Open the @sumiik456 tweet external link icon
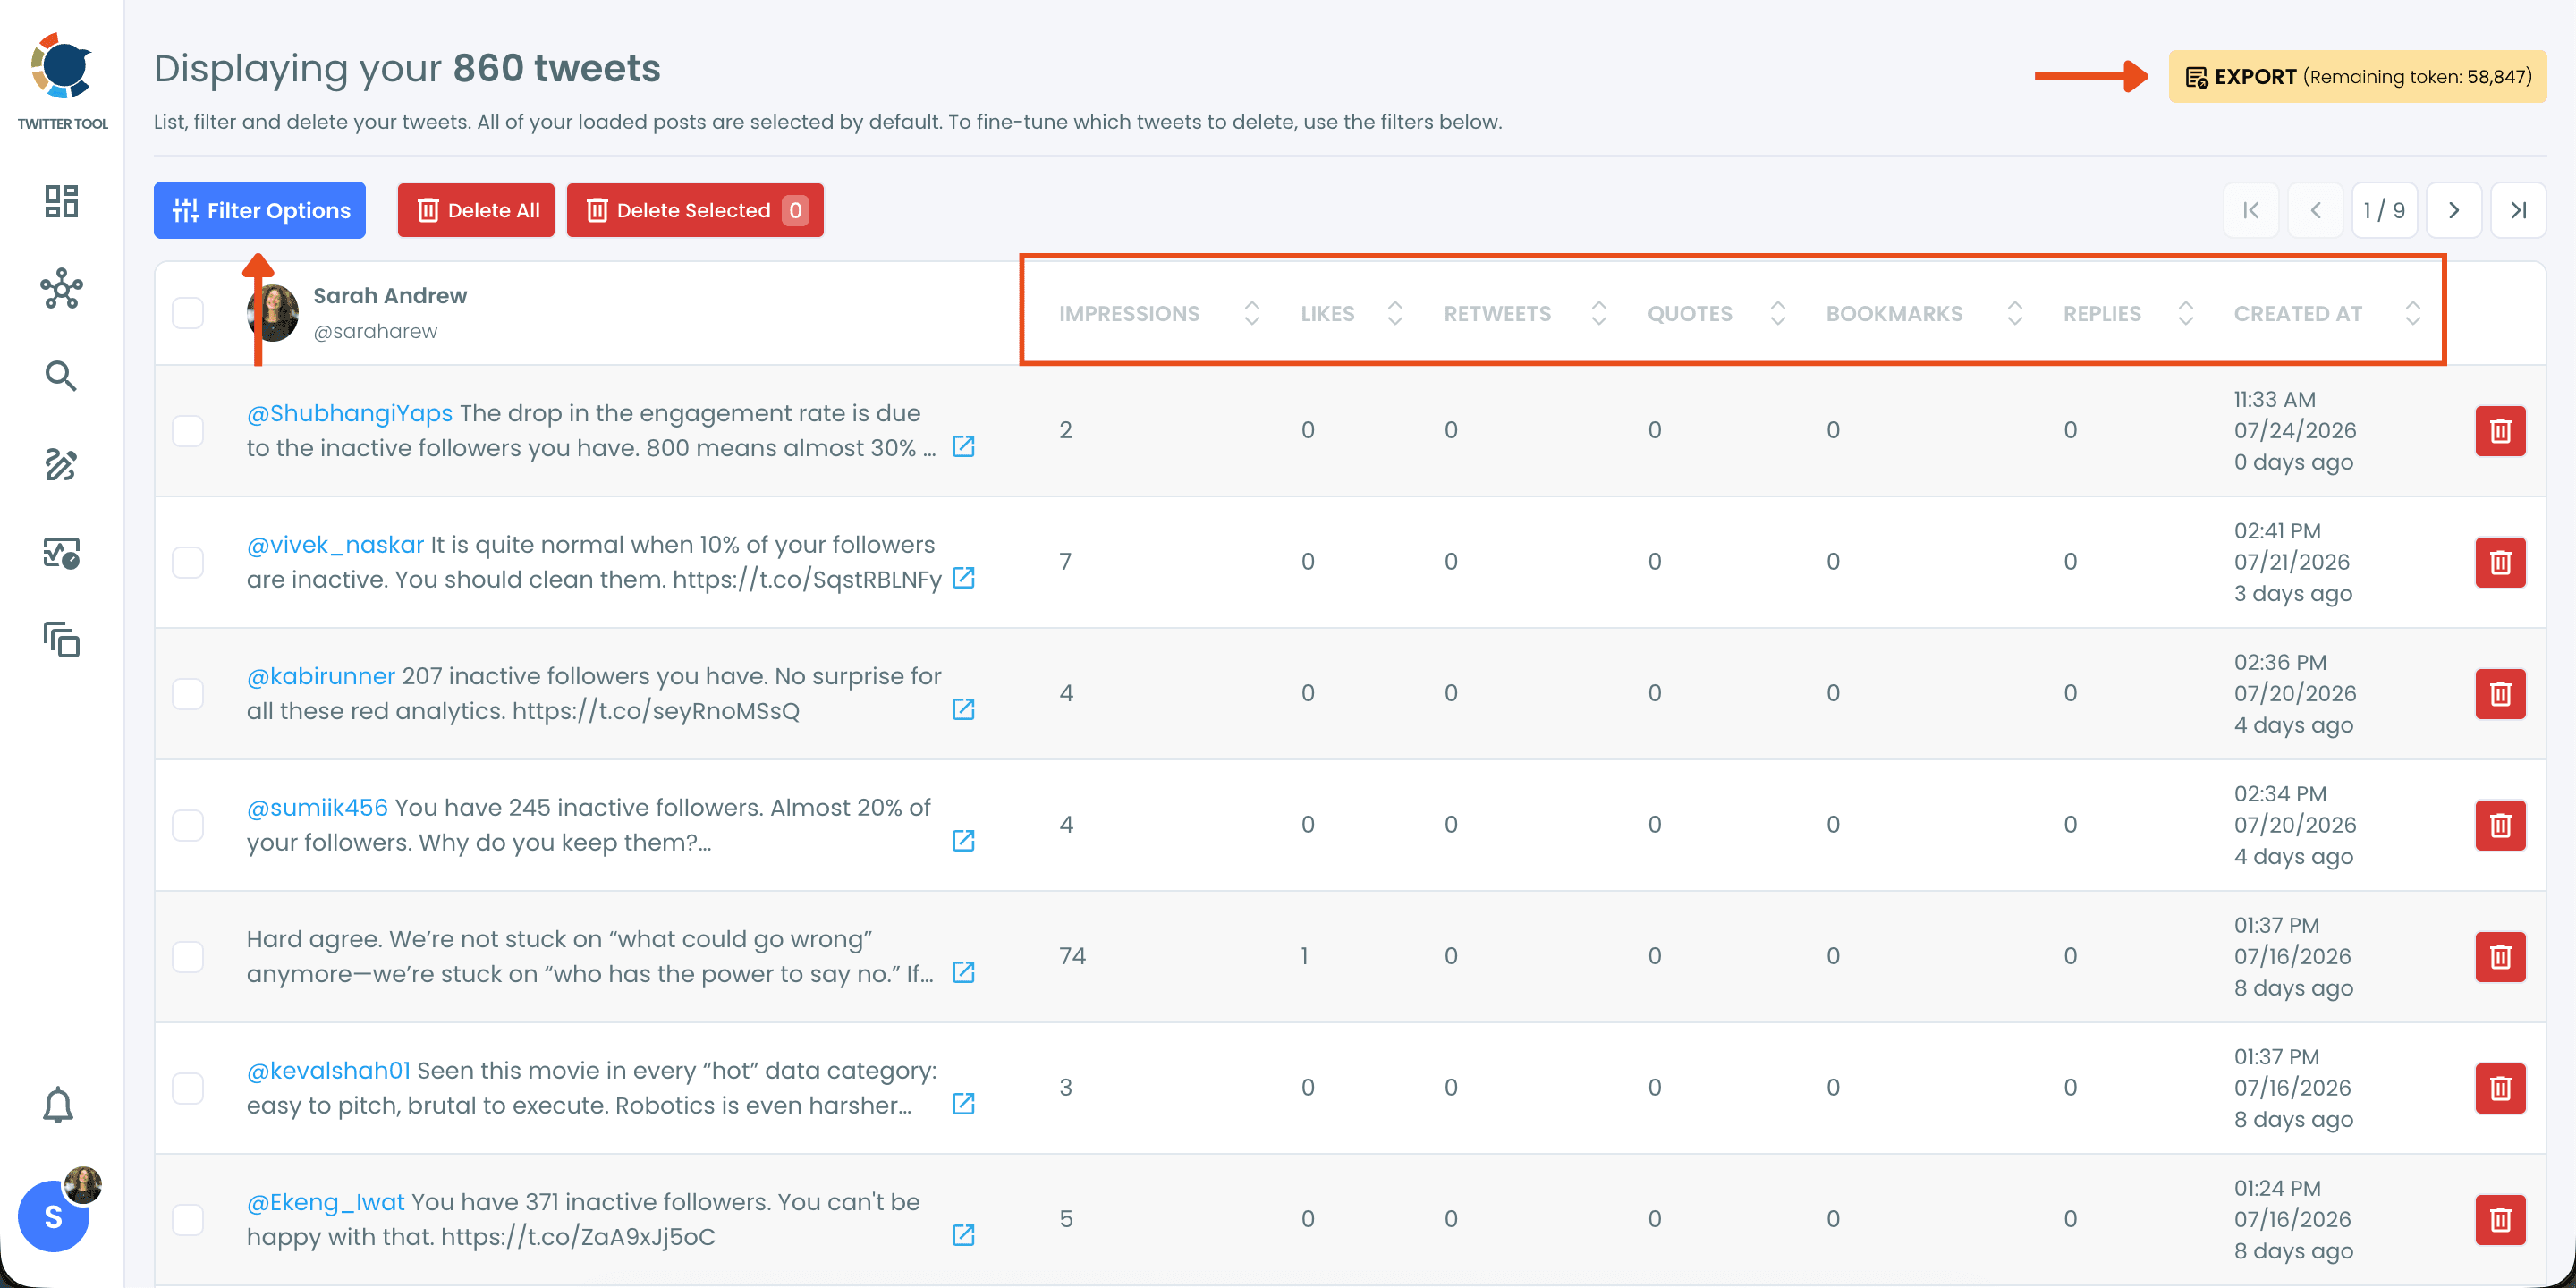Screen dimensions: 2576x1288 click(x=963, y=841)
